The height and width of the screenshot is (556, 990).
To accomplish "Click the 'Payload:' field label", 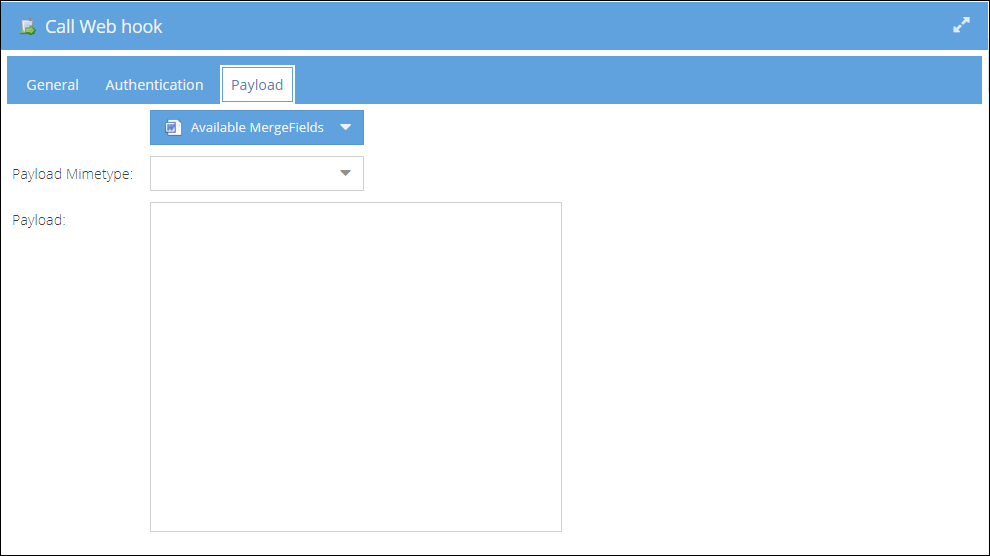I will click(39, 220).
